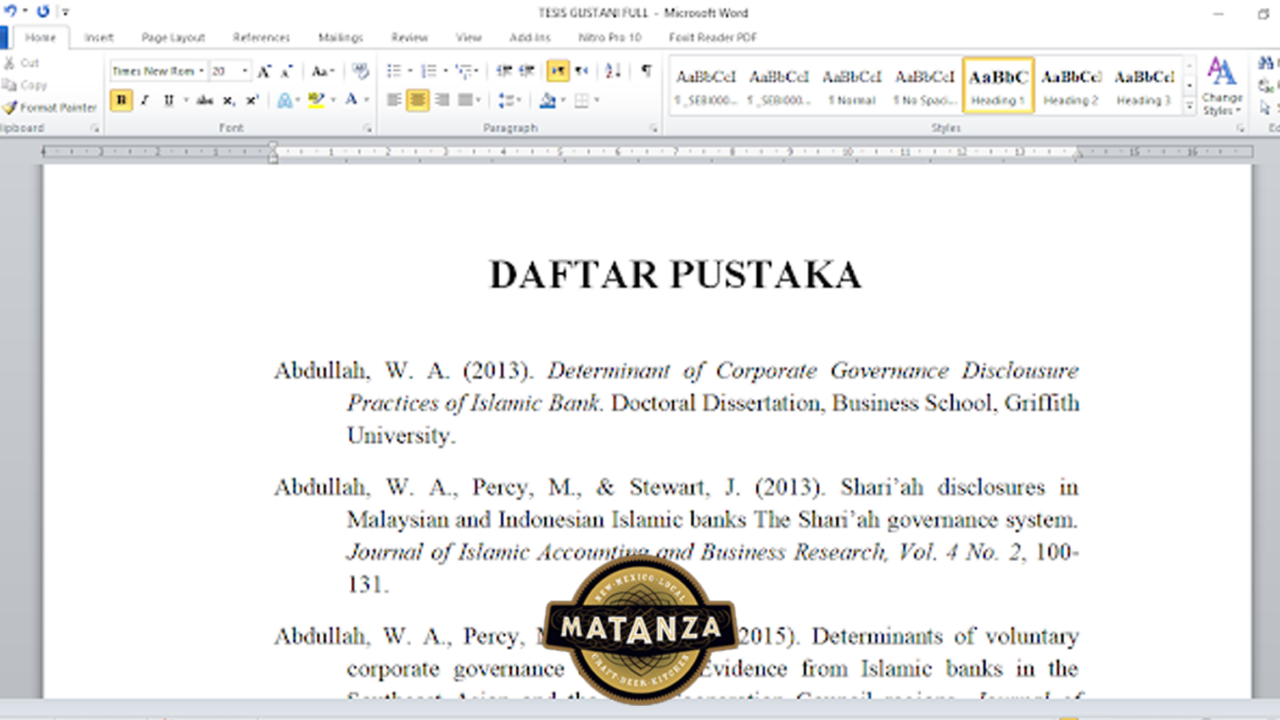1280x720 pixels.
Task: Toggle Bold formatting off
Action: coord(121,100)
